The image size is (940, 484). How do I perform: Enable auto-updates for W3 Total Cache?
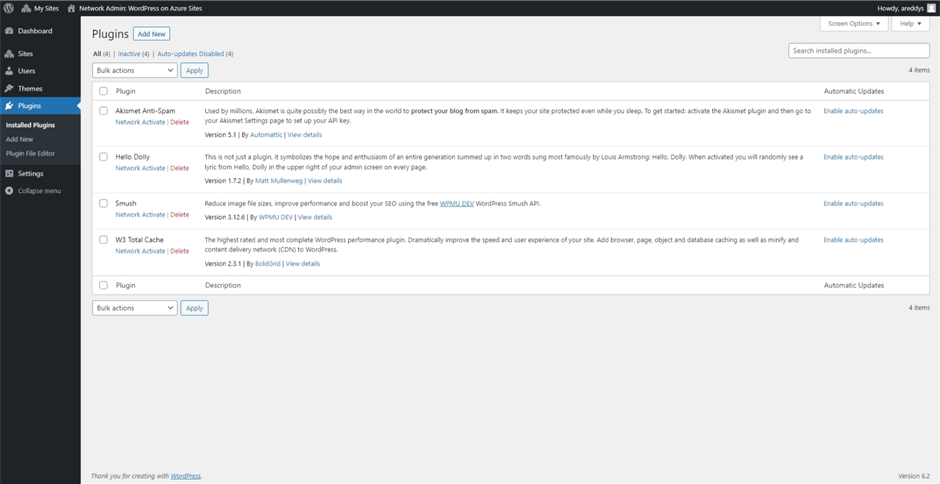tap(853, 240)
